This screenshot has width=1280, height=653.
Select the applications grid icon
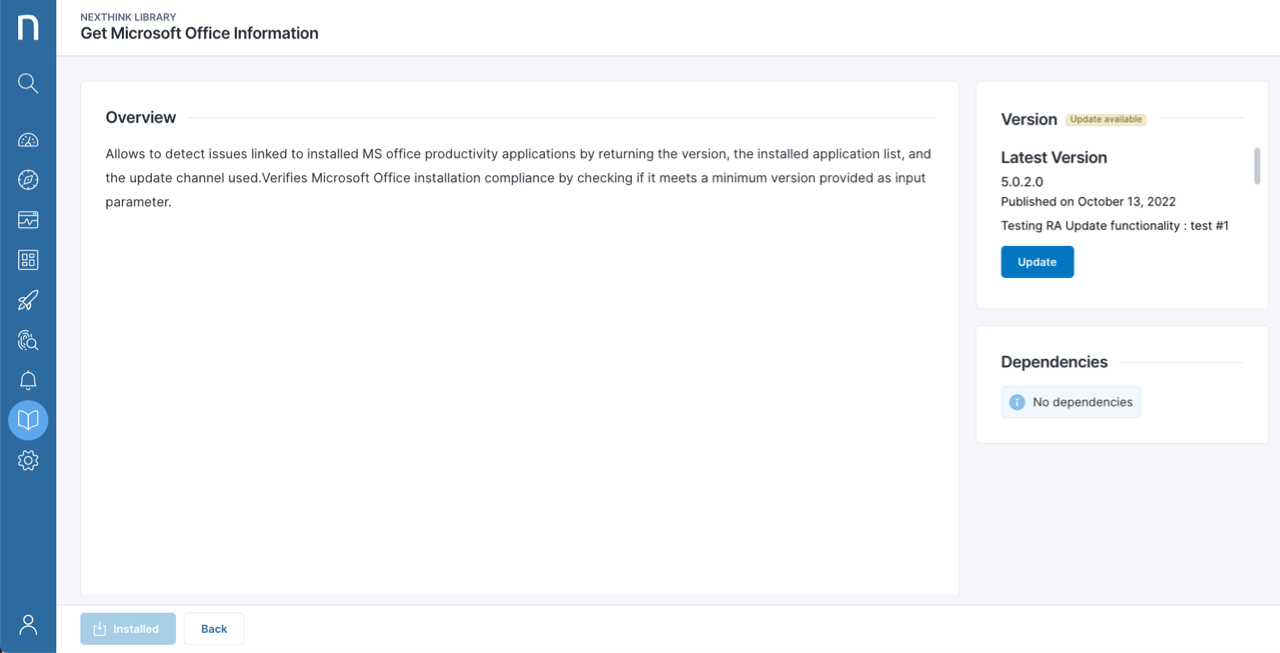27,260
